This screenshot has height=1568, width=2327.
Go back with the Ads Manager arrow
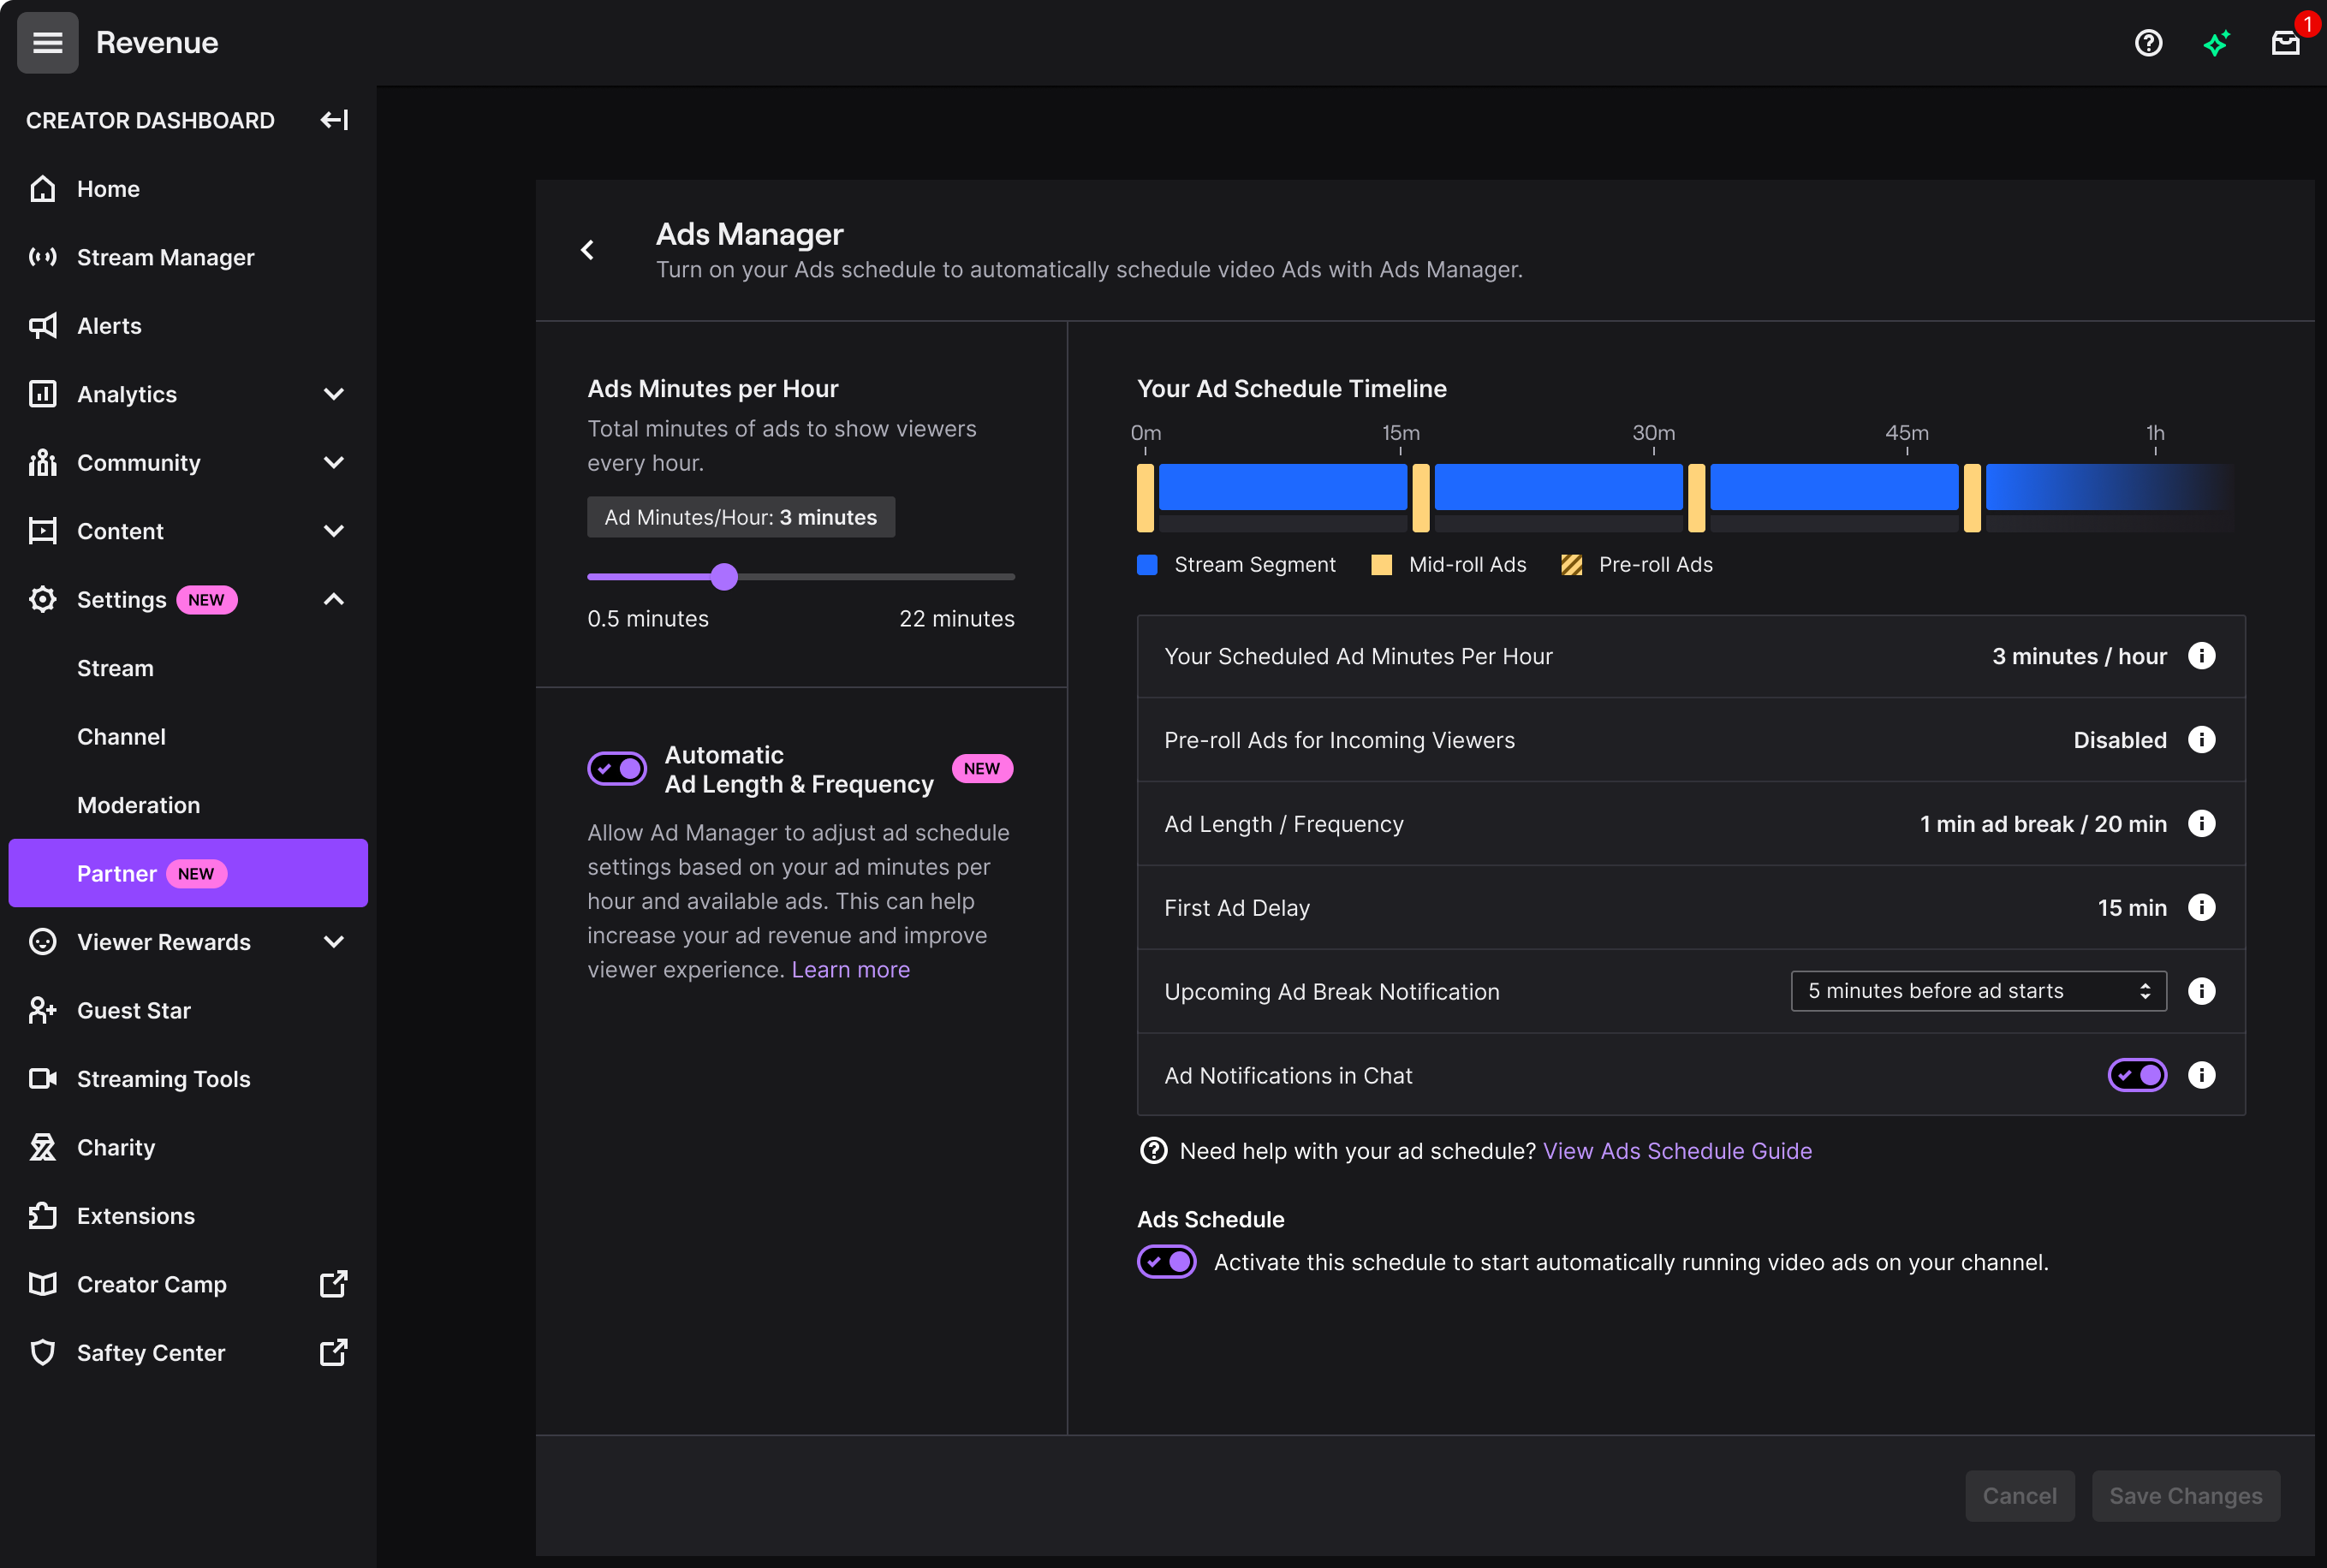[588, 250]
